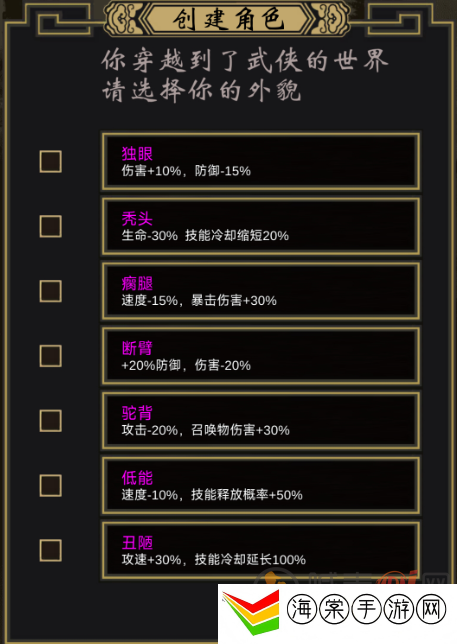Check the box for 独眼
Viewport: 457px width, 644px height.
click(x=51, y=161)
